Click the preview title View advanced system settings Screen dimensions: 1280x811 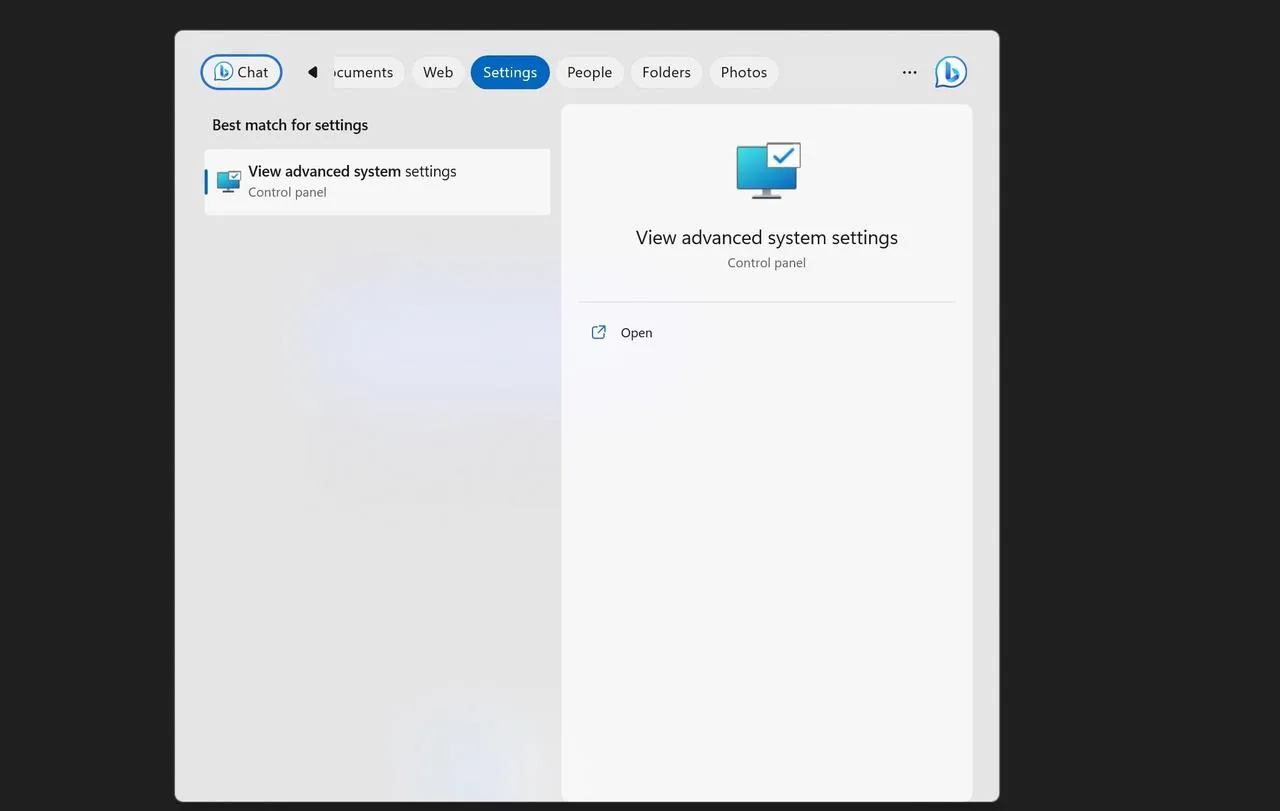766,238
